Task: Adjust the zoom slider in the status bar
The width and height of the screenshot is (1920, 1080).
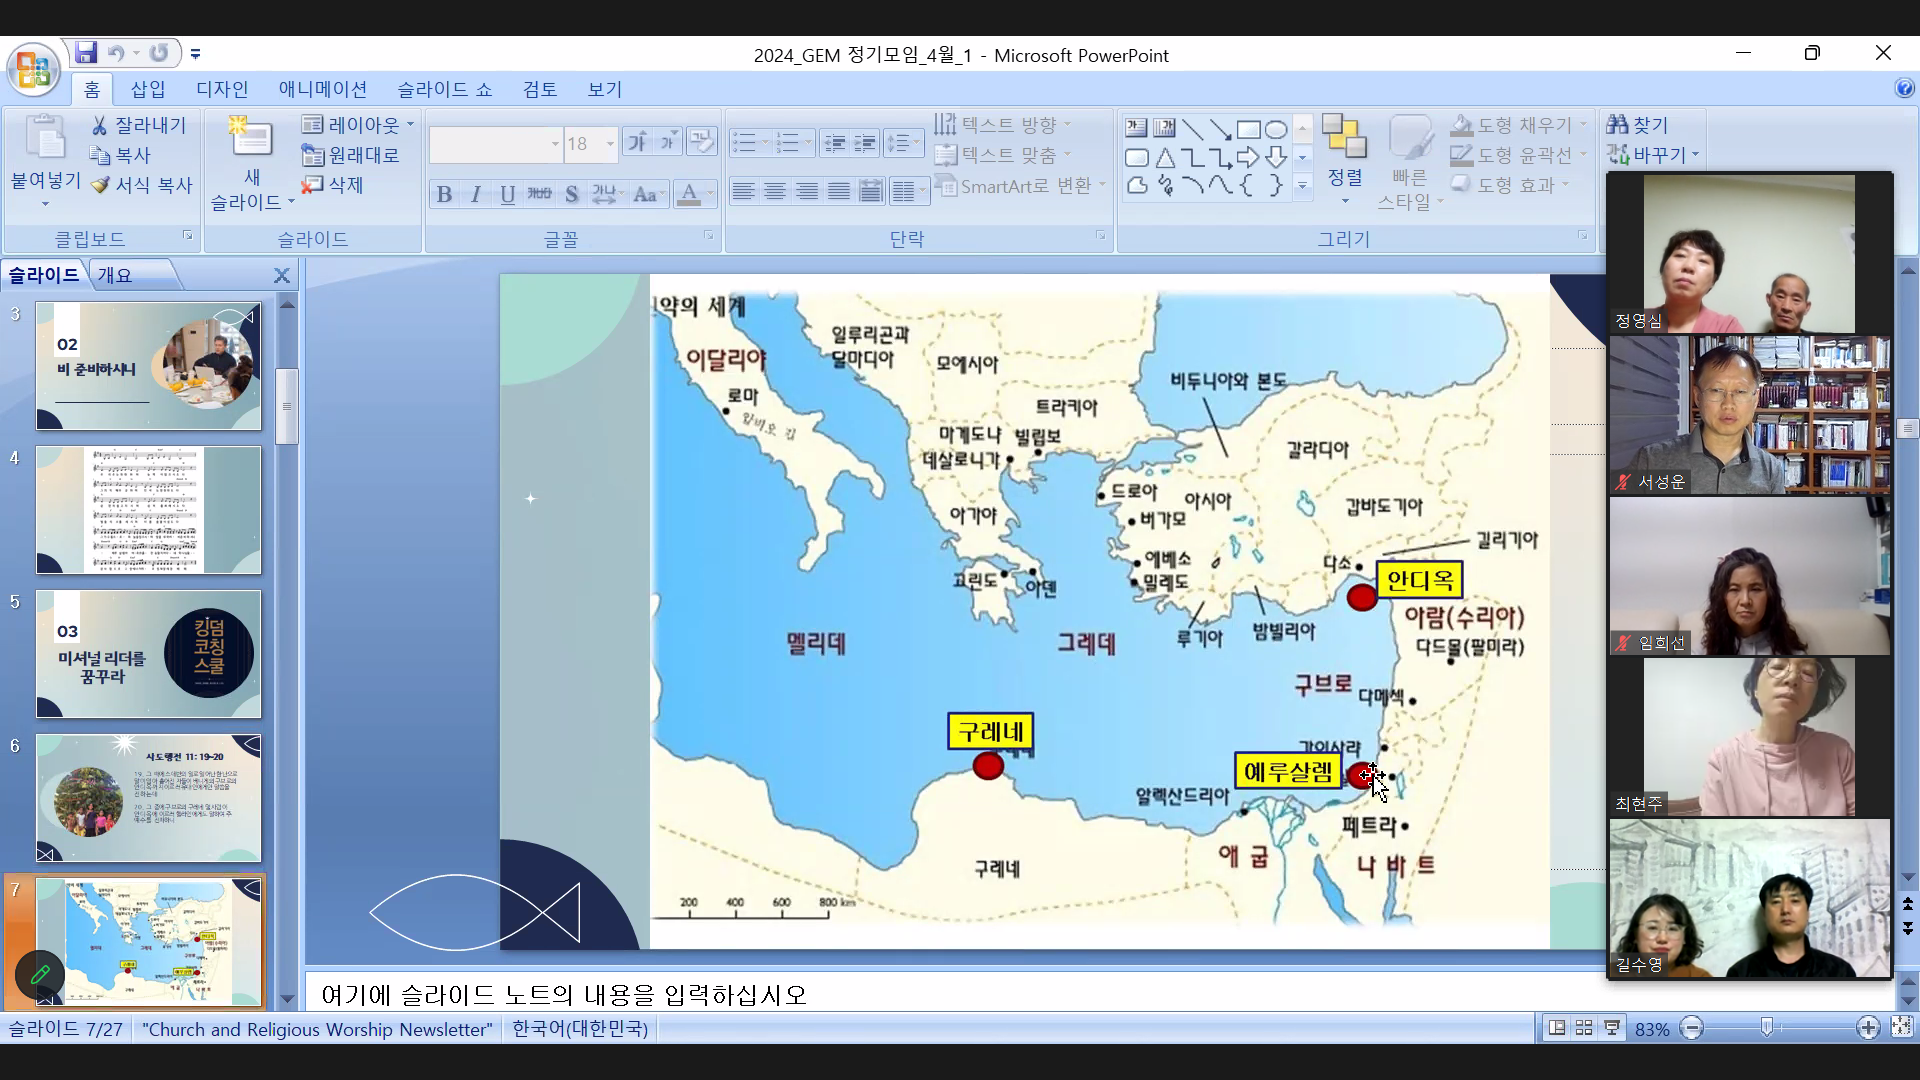Action: 1767,1028
